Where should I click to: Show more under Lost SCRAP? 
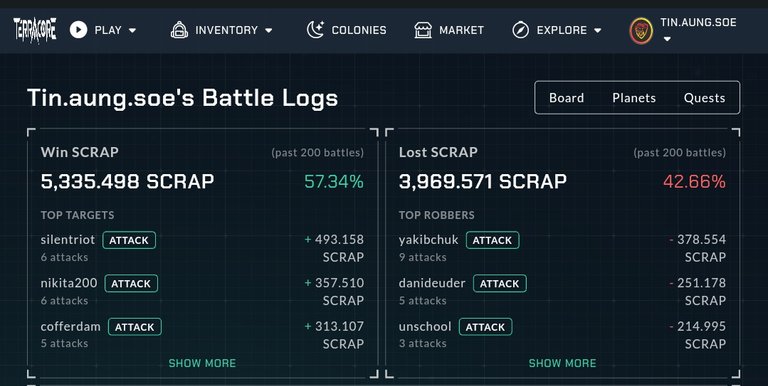click(x=562, y=363)
